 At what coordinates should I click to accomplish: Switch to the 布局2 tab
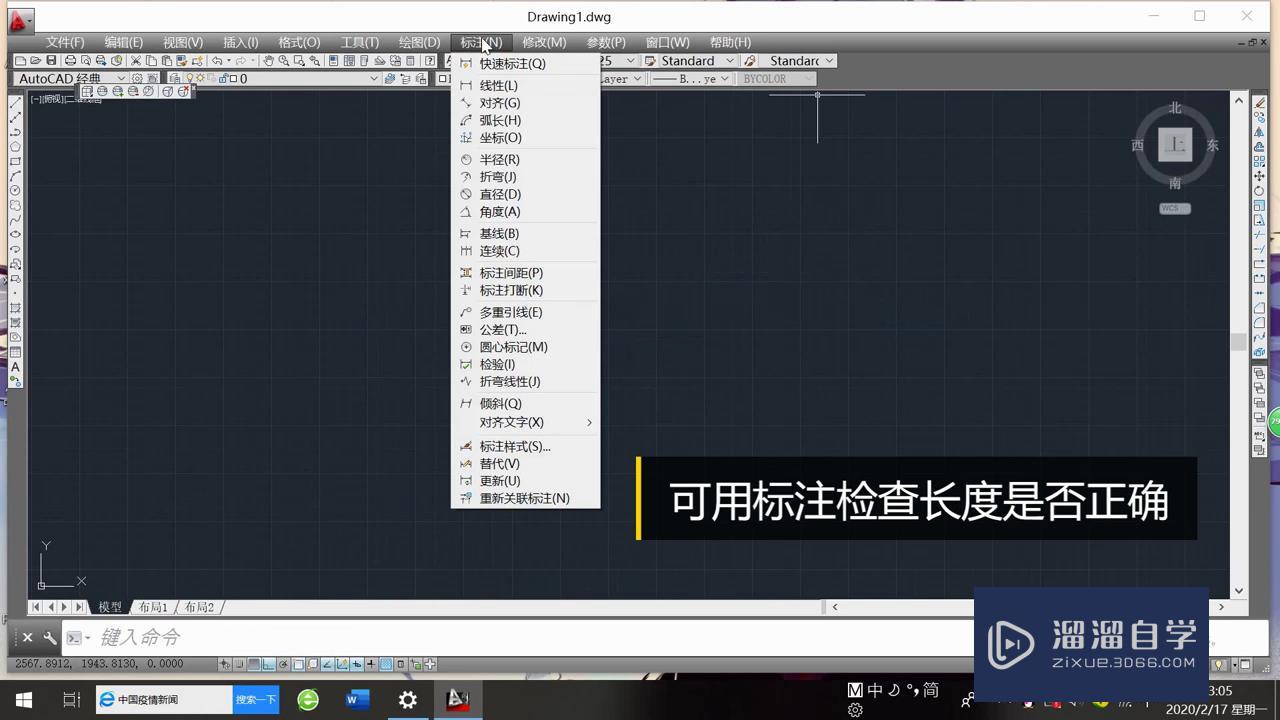(199, 607)
